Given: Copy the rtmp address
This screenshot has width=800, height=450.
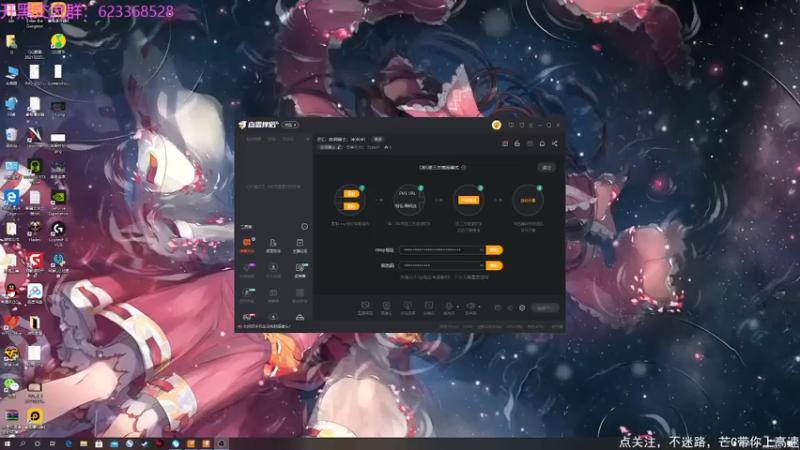Looking at the screenshot, I should coord(494,250).
